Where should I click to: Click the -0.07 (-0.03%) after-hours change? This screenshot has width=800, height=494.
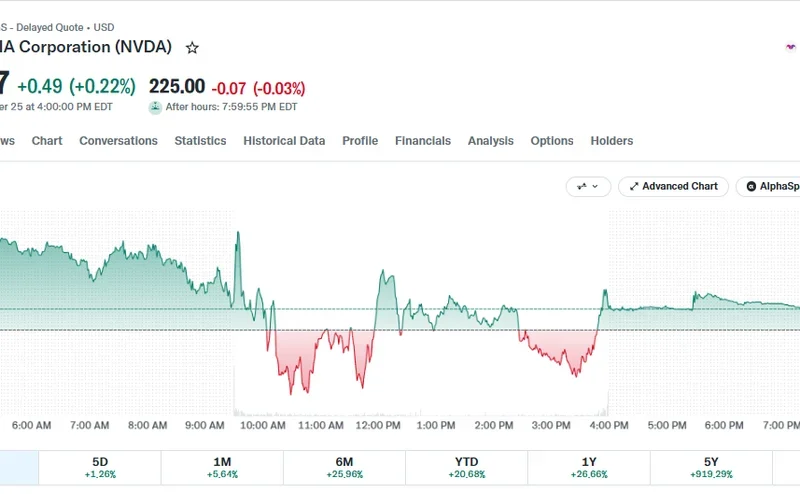258,88
